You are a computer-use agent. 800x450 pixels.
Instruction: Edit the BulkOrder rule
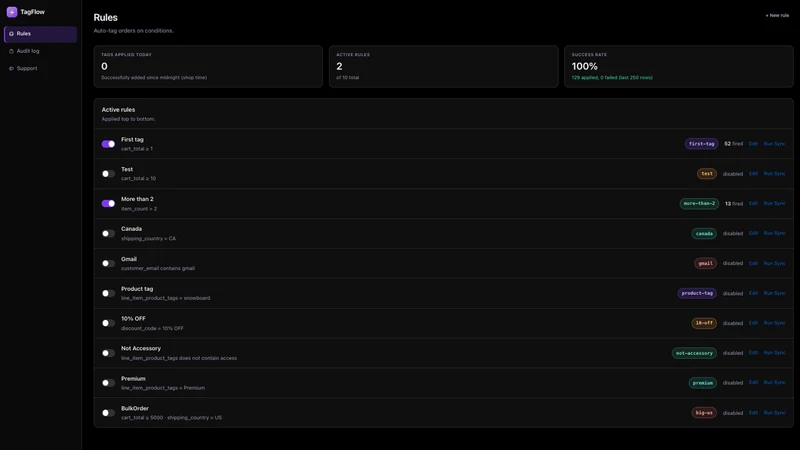click(x=753, y=413)
